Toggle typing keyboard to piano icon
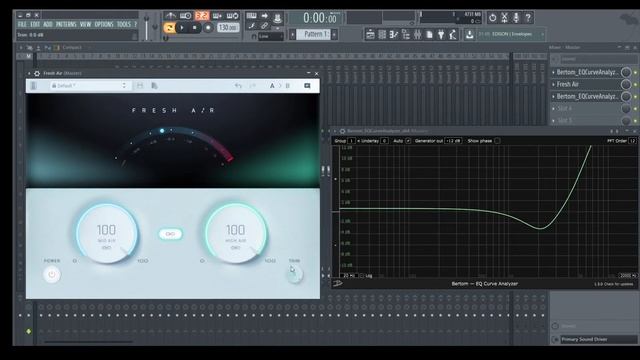Image resolution: width=640 pixels, height=360 pixels. [x=251, y=16]
